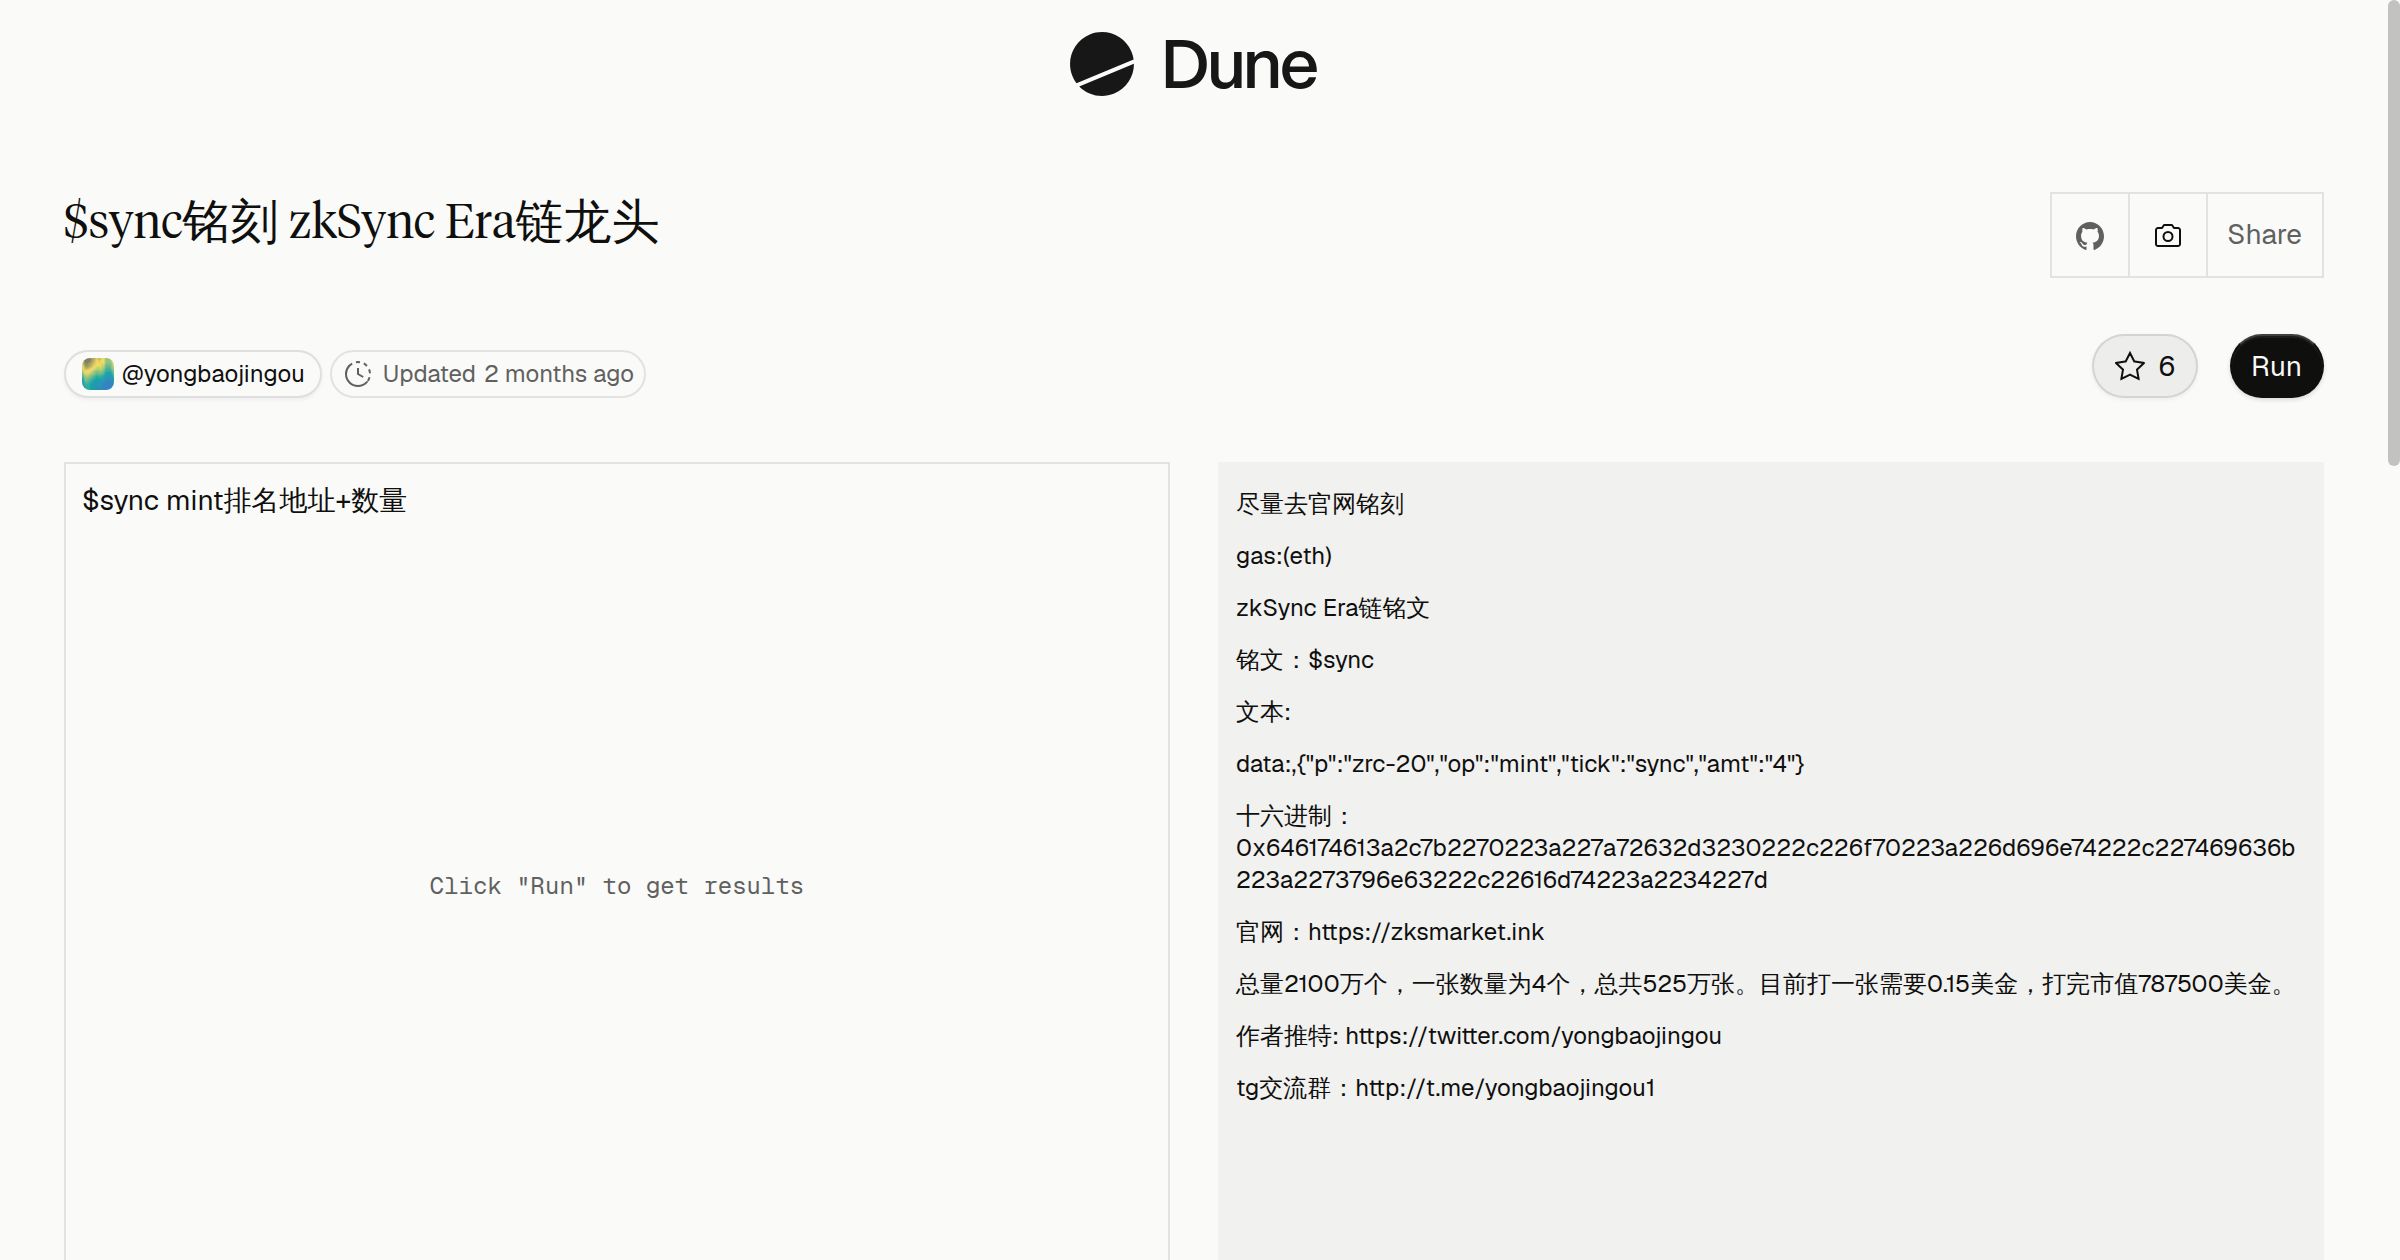Click the text 尽量去官网铭刻
Screen dimensions: 2400x1260
coord(1320,504)
